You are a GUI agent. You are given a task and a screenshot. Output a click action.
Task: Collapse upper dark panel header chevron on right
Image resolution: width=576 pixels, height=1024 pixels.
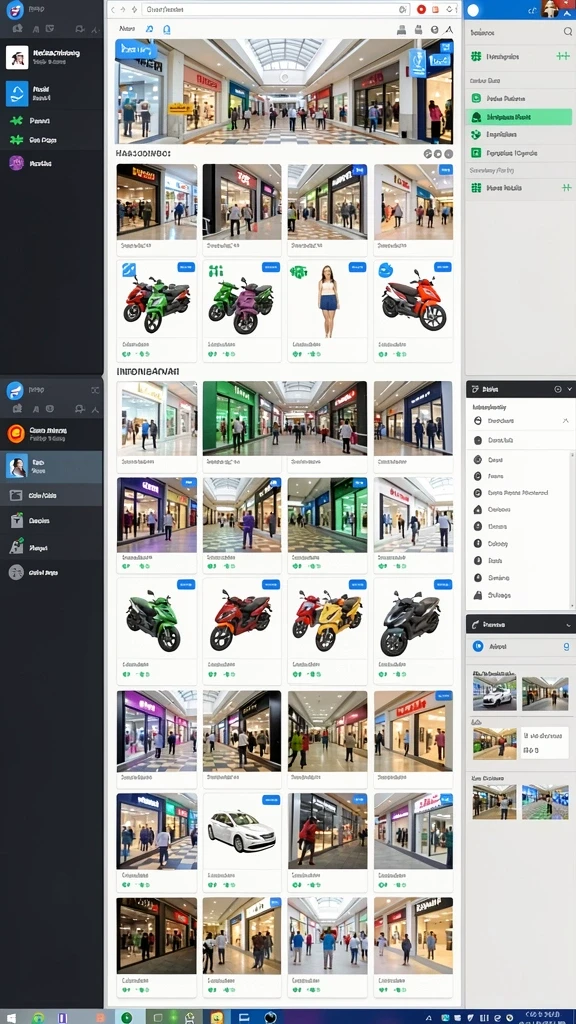tap(569, 389)
